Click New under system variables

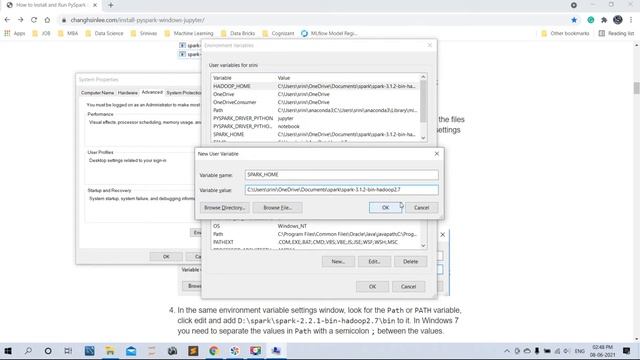coord(338,262)
